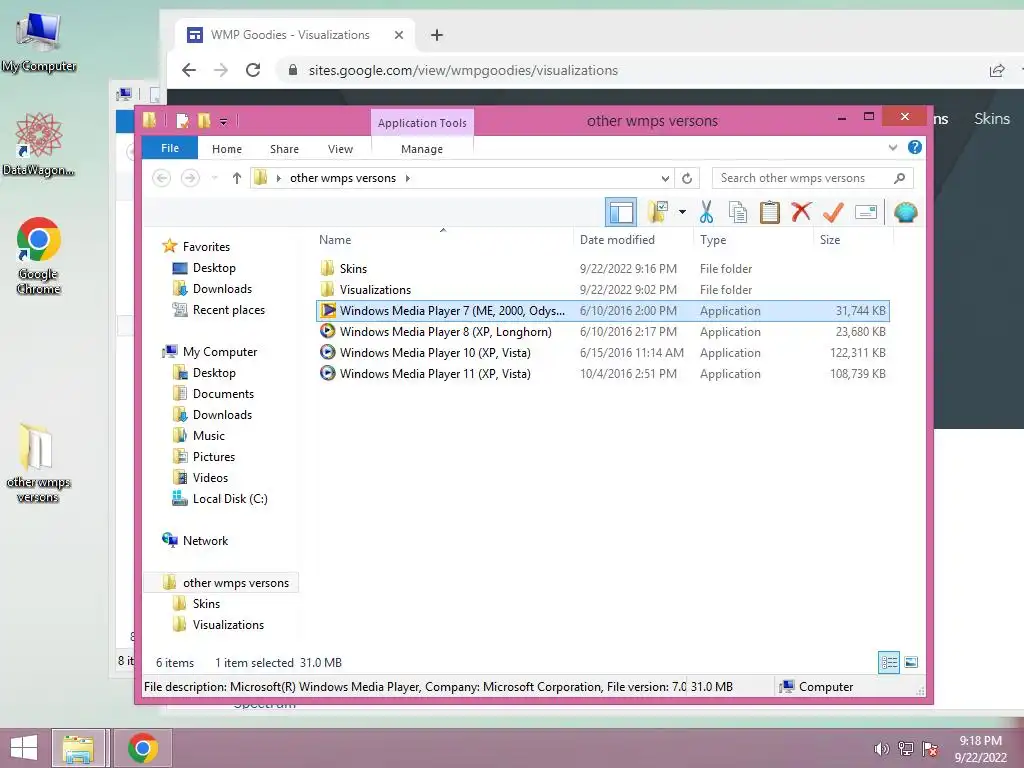Open the Share ribbon tab
1024x768 pixels.
tap(284, 149)
